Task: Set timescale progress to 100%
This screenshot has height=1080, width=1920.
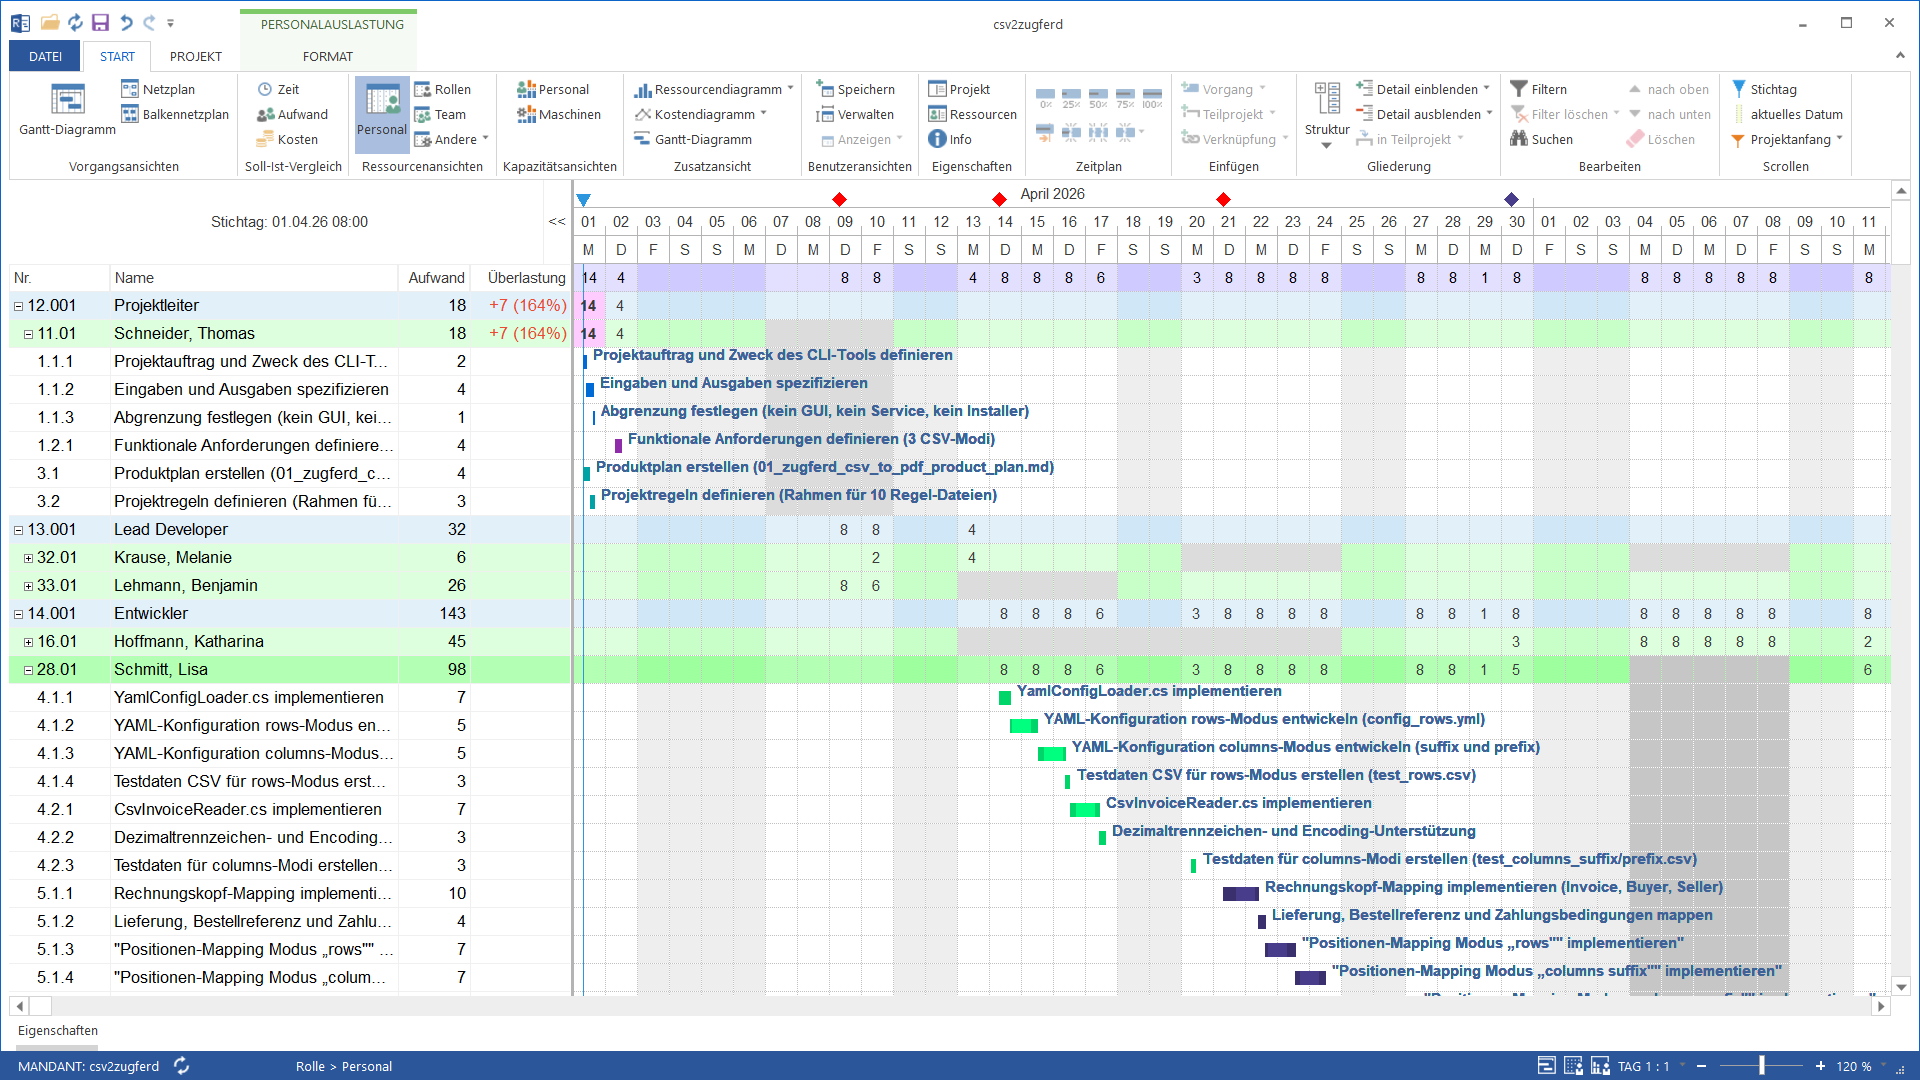Action: (x=1152, y=98)
